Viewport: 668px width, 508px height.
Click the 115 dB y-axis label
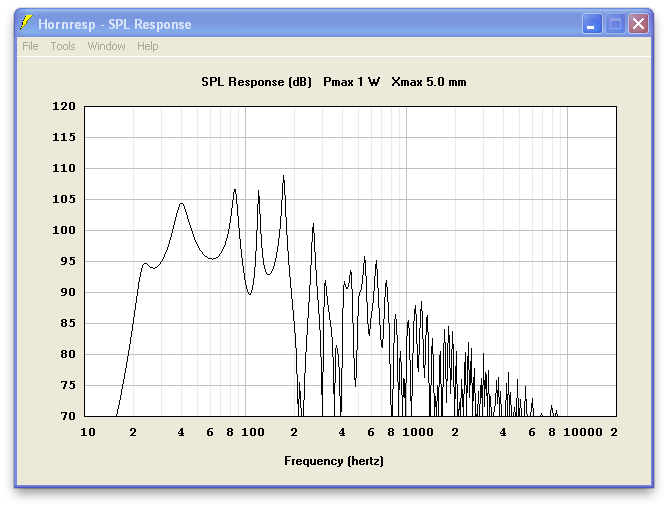[64, 137]
